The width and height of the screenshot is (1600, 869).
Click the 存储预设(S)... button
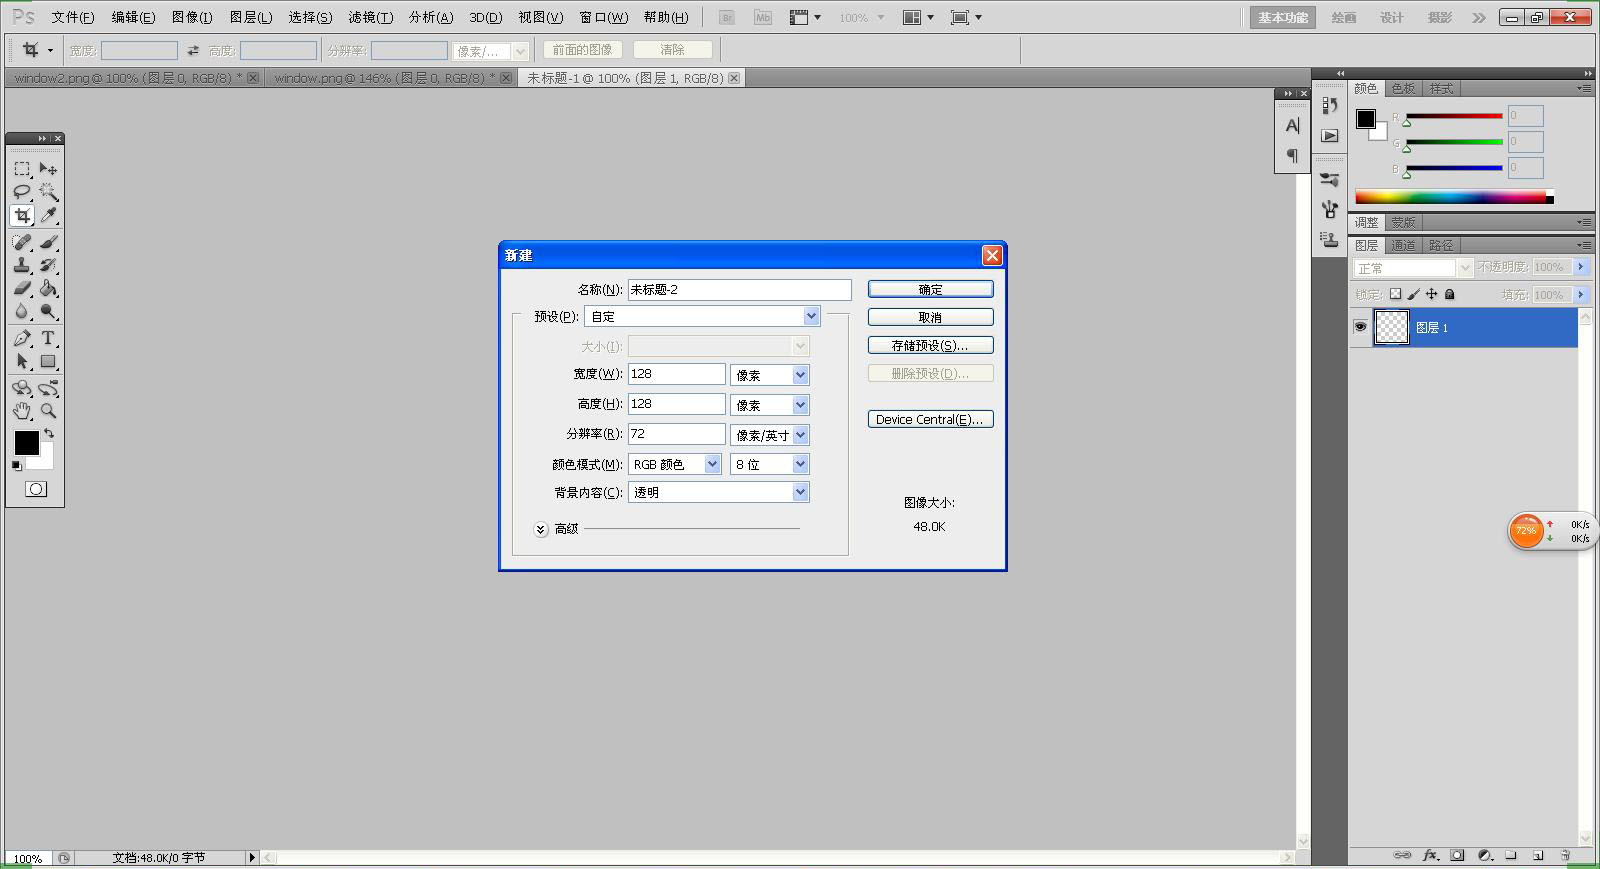pos(930,345)
